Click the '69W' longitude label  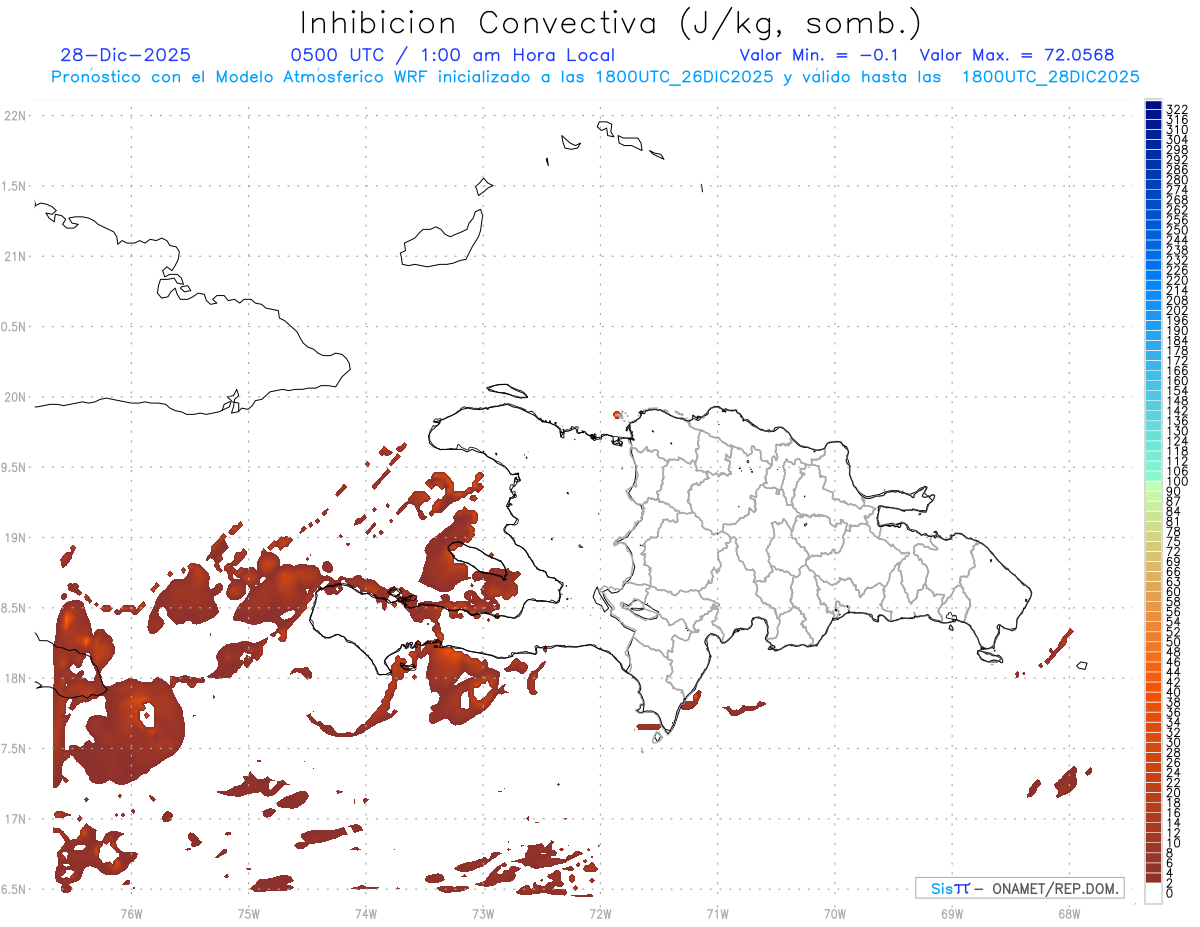click(952, 912)
